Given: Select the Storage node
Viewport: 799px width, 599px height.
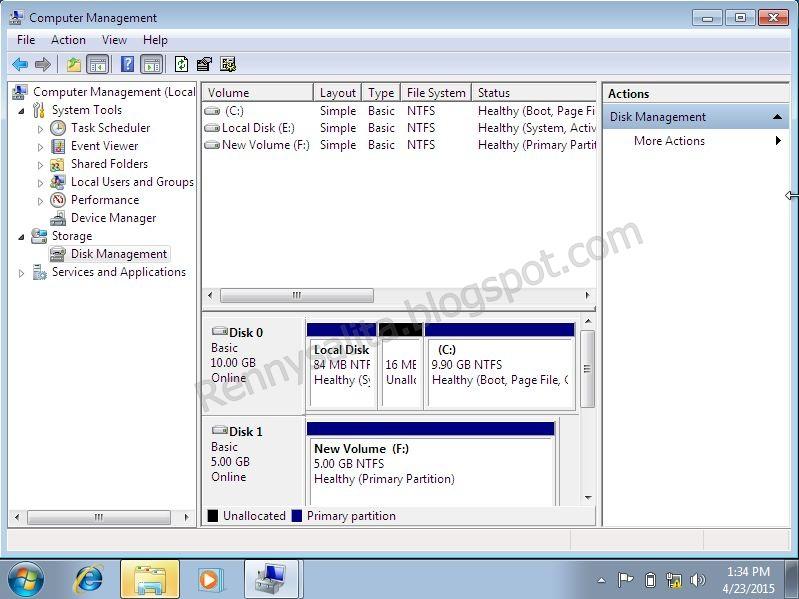Looking at the screenshot, I should (x=72, y=236).
